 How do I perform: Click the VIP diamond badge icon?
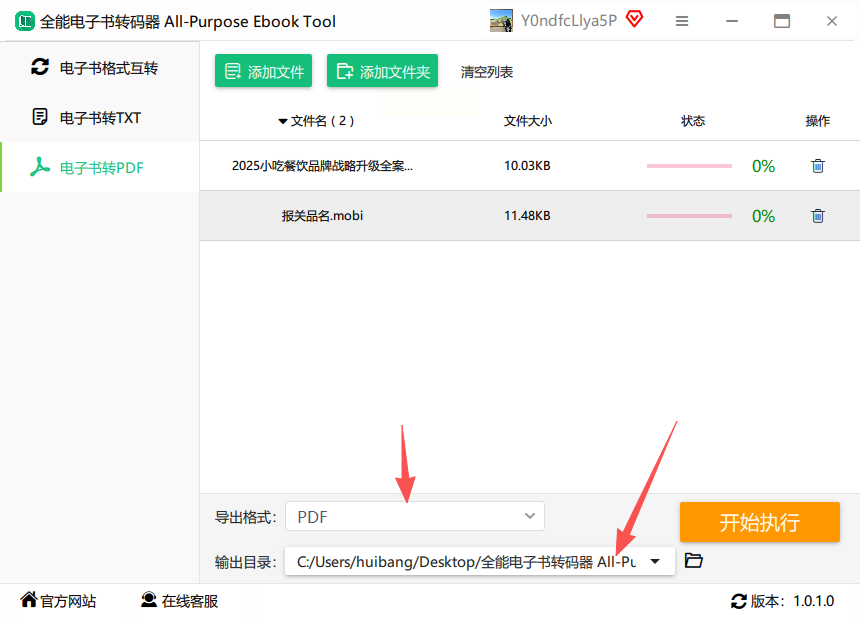coord(634,19)
